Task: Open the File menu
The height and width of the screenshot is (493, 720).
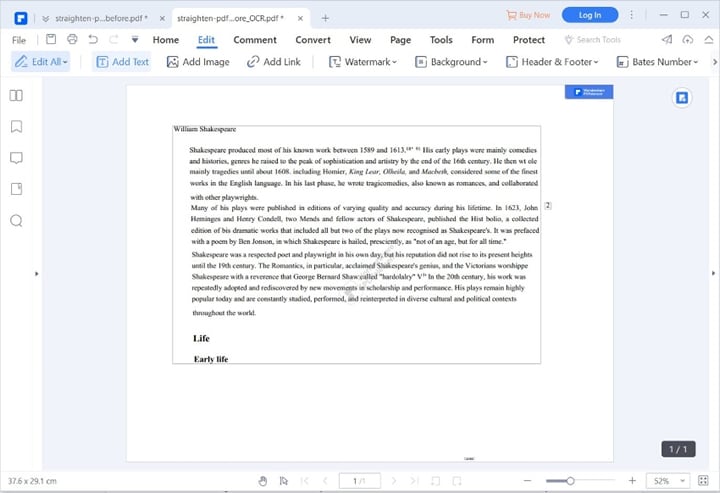Action: [x=19, y=40]
